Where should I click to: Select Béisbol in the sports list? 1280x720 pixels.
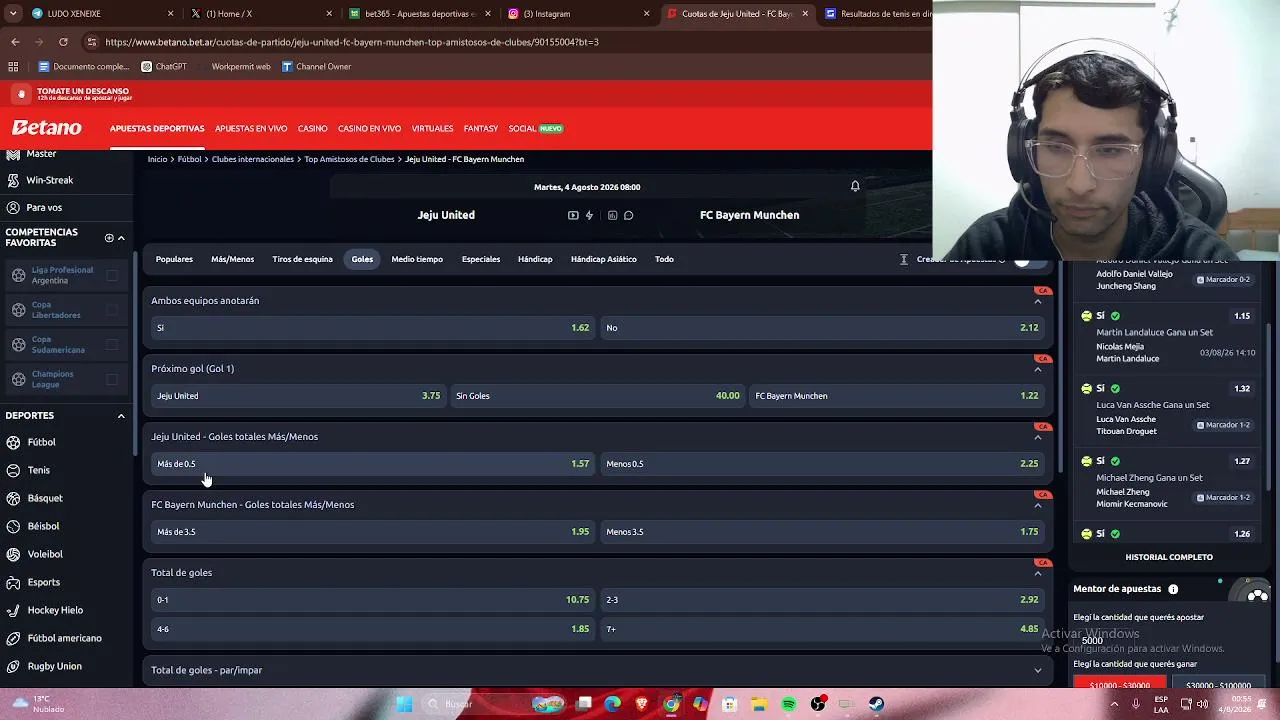click(x=43, y=526)
